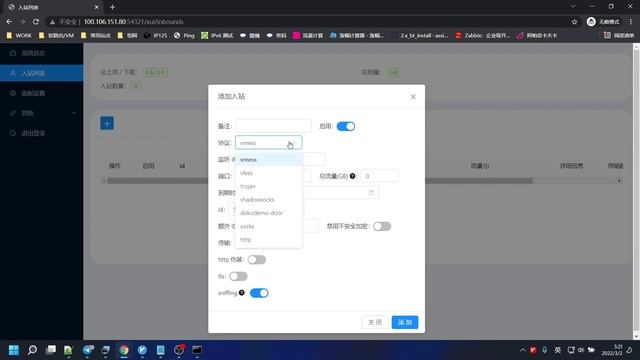Image resolution: width=640 pixels, height=360 pixels.
Task: Reload the page with the refresh icon
Action: (36, 22)
